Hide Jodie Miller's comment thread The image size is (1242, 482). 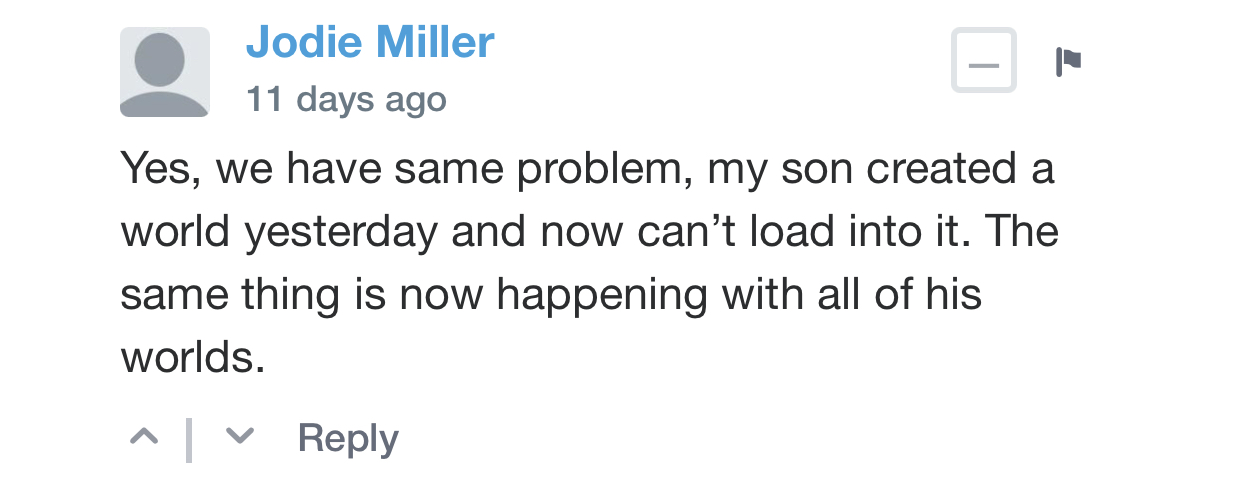tap(983, 61)
